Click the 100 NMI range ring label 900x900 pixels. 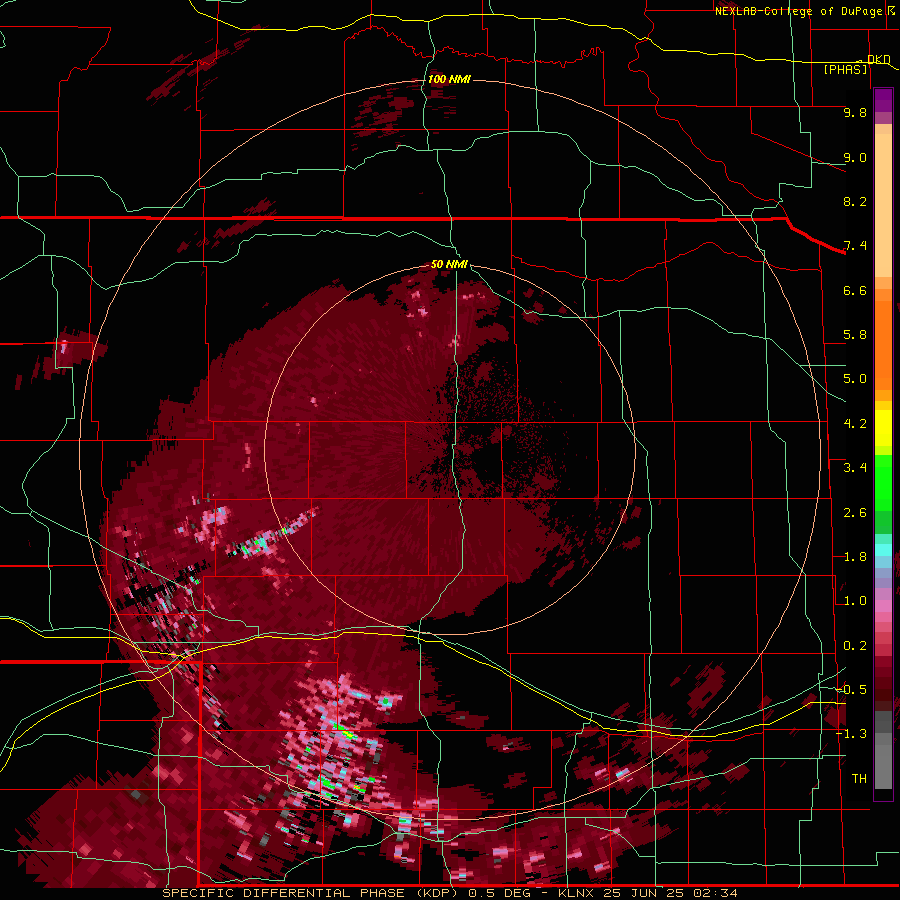449,79
